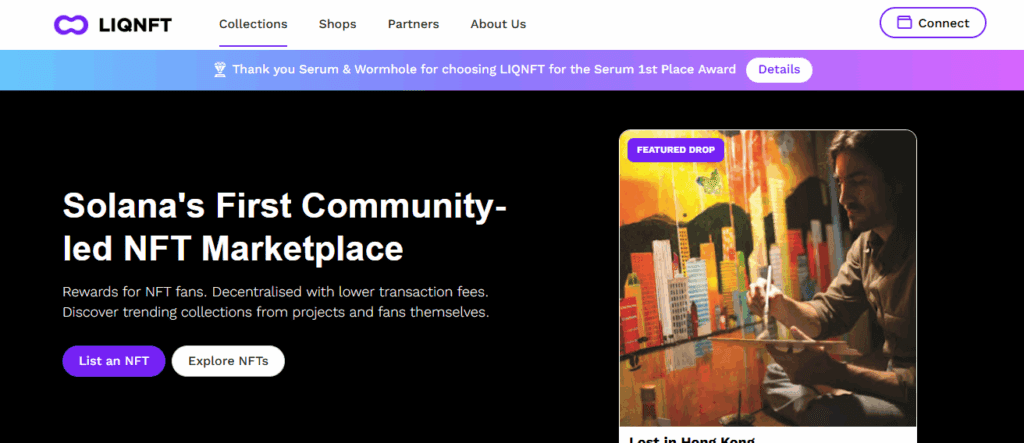Open Details for the Serum award

tap(779, 70)
